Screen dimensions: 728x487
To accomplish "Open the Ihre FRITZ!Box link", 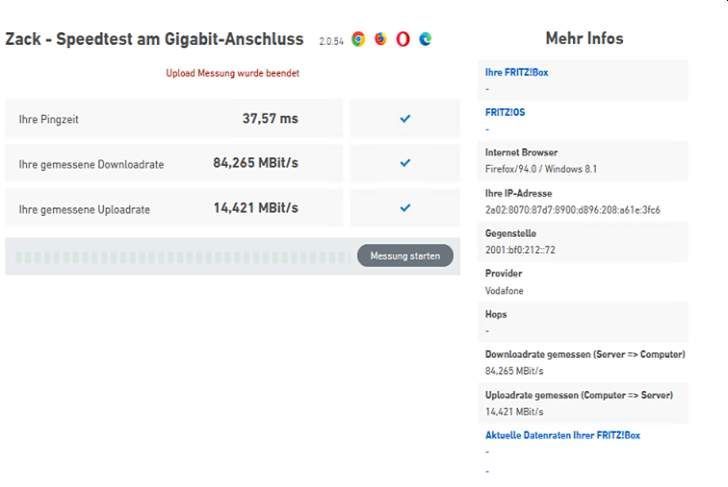I will coord(516,72).
